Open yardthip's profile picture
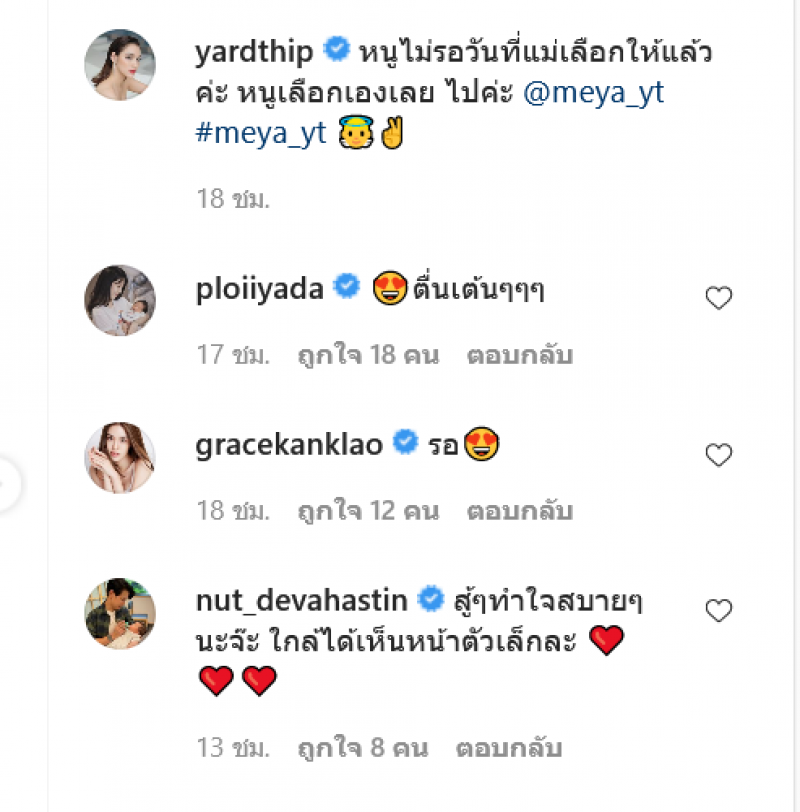This screenshot has height=812, width=800. point(120,65)
